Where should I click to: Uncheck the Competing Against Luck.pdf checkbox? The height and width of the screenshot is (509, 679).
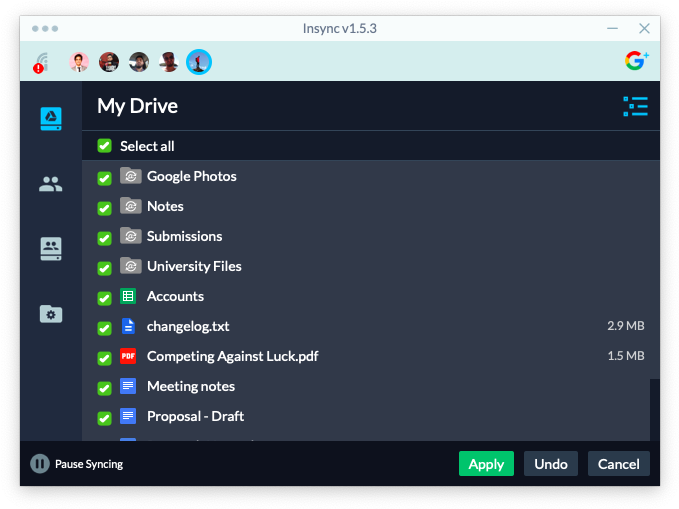point(104,358)
